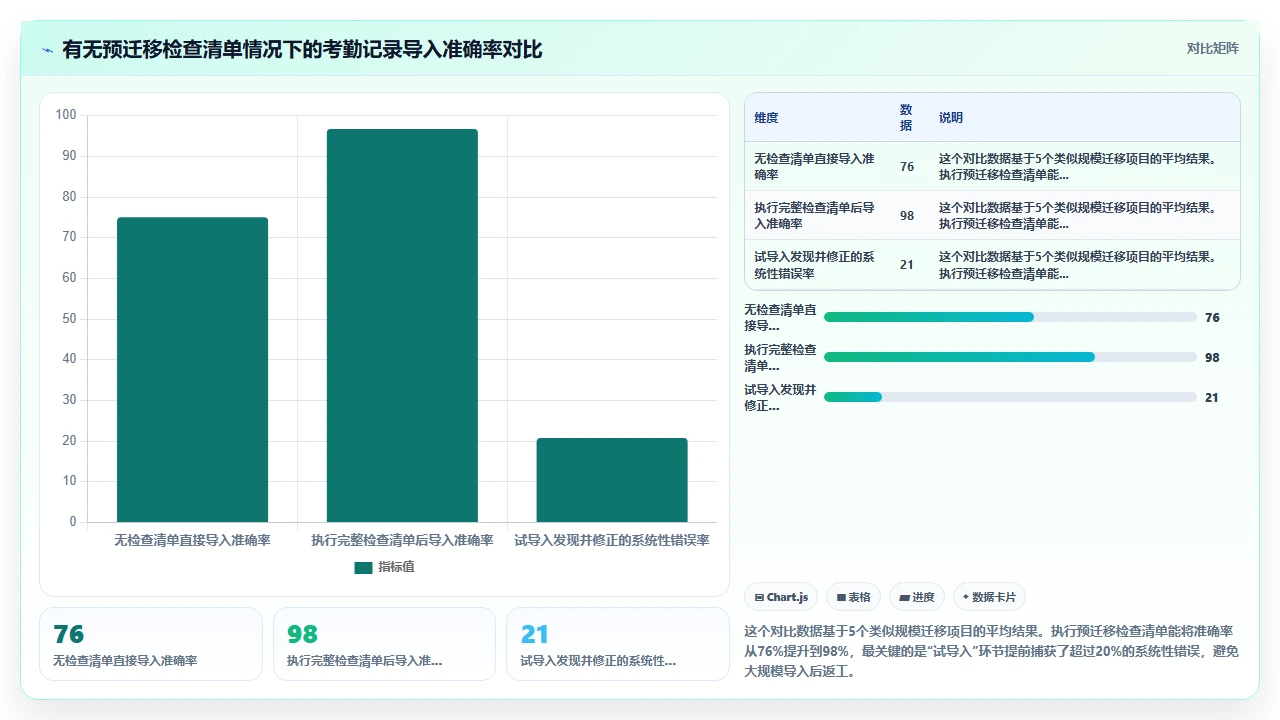Click the summary paragraph below the tags
1280x720 pixels.
pos(992,652)
